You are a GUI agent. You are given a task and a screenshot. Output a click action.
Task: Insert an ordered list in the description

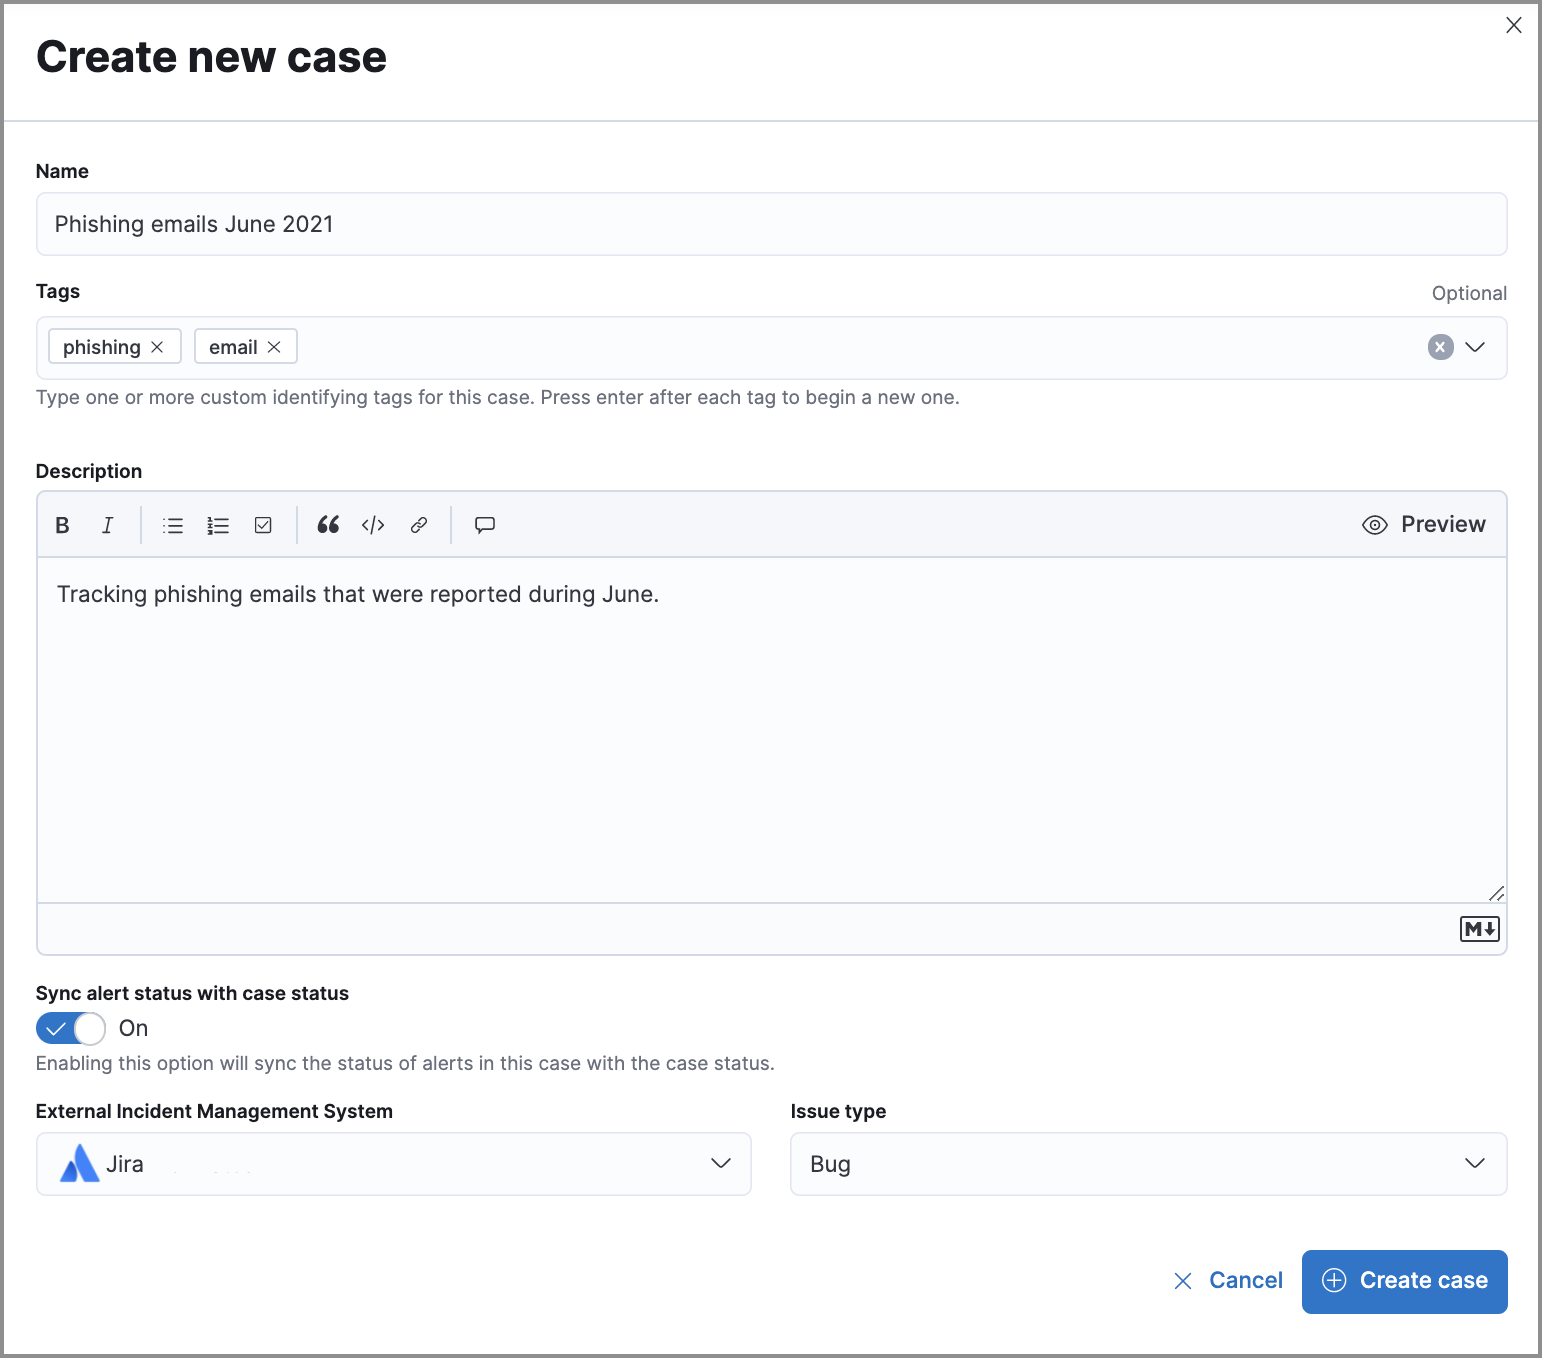[x=217, y=524]
